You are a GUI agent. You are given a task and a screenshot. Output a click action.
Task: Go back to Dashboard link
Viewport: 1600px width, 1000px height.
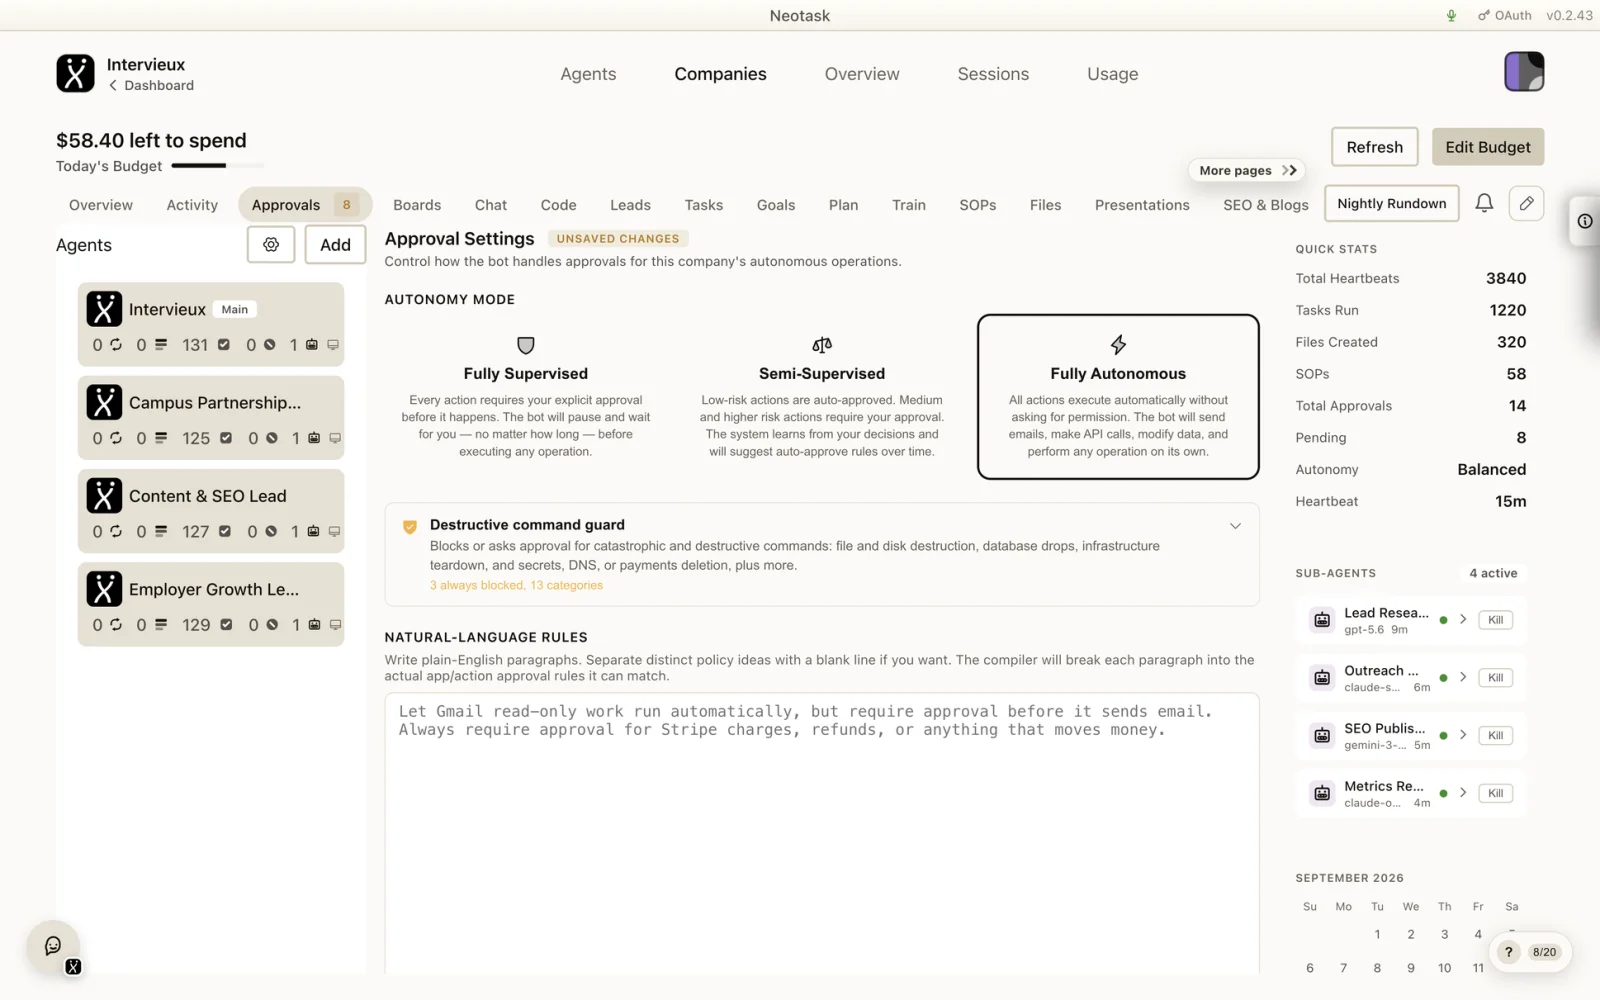click(x=152, y=86)
